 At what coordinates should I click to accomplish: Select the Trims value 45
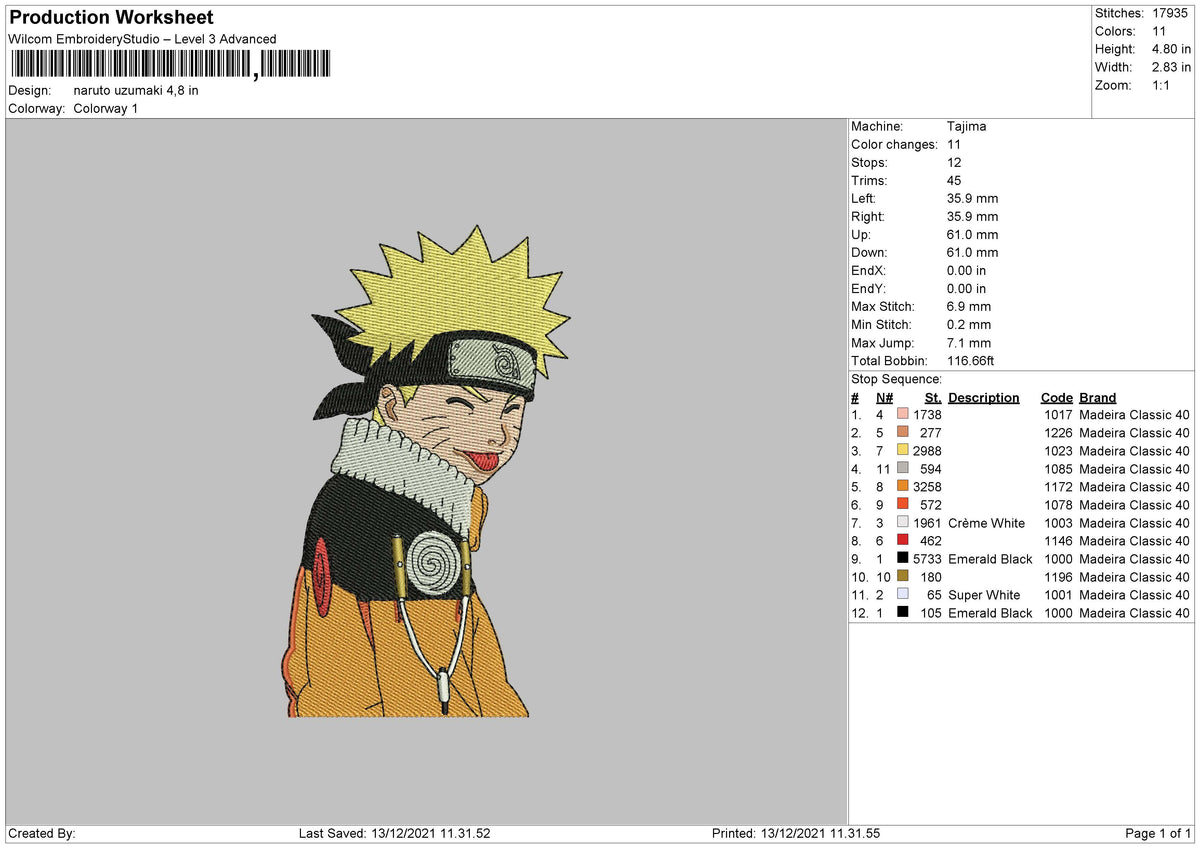[x=954, y=181]
